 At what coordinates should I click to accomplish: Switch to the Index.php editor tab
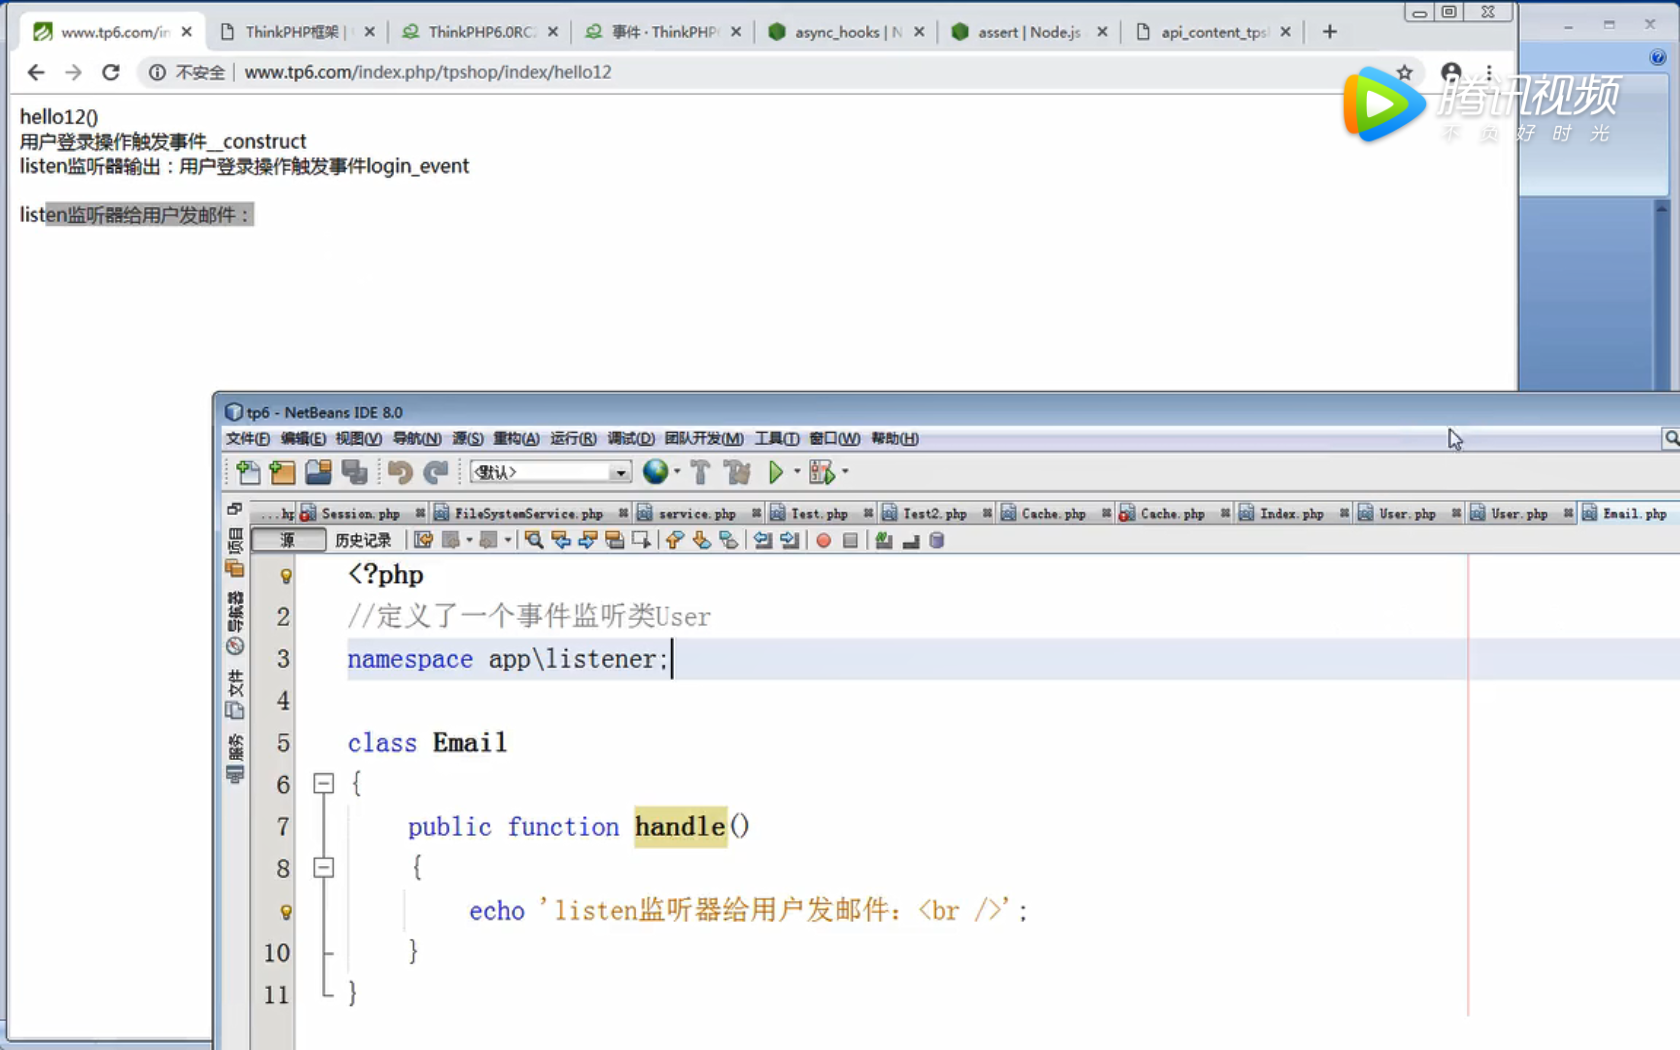pos(1292,513)
